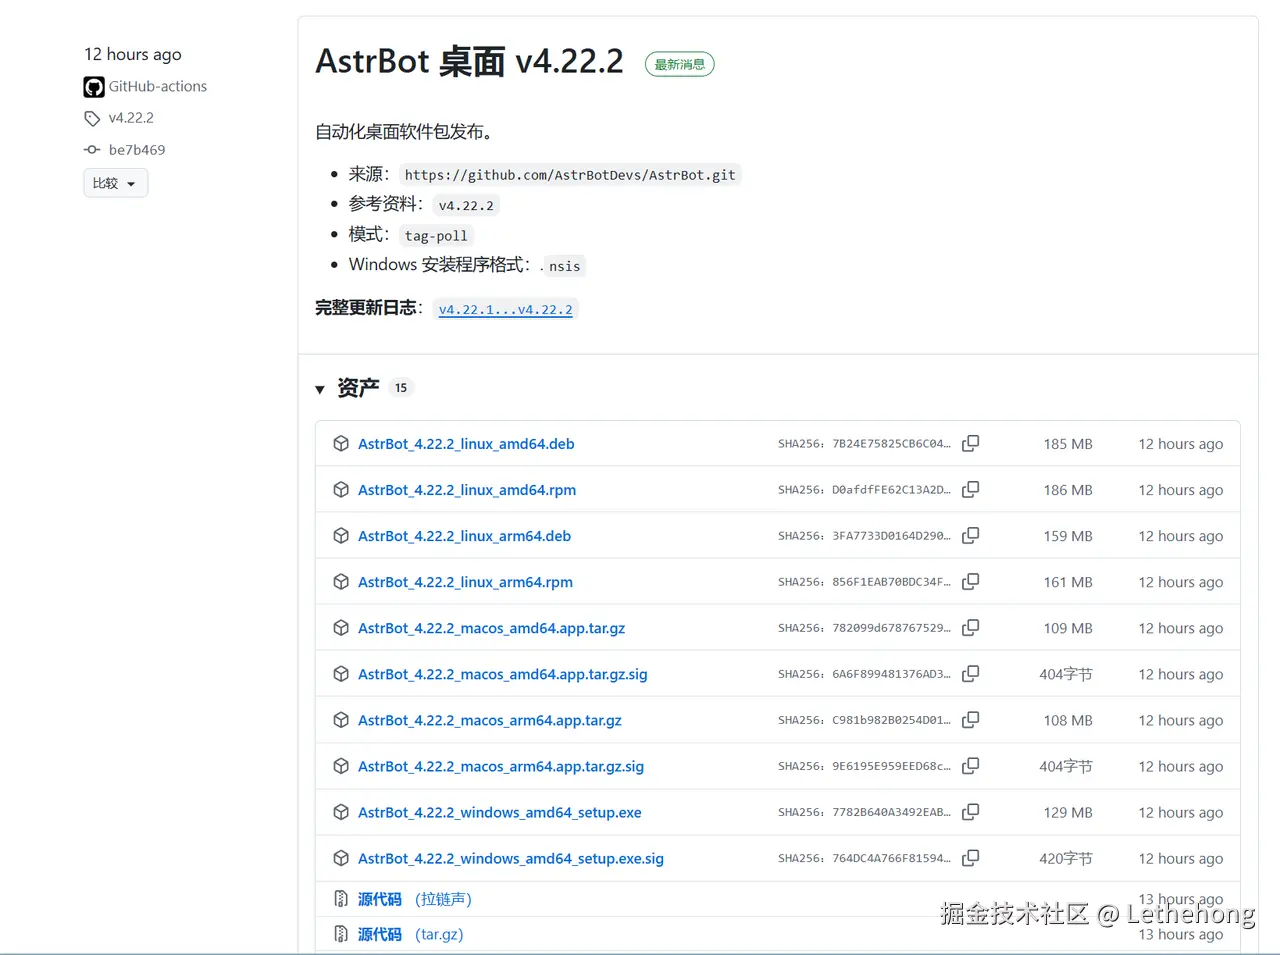1280x955 pixels.
Task: Copy SHA256 for macos_amd64.app.tar.gz.sig asset
Action: pyautogui.click(x=970, y=673)
